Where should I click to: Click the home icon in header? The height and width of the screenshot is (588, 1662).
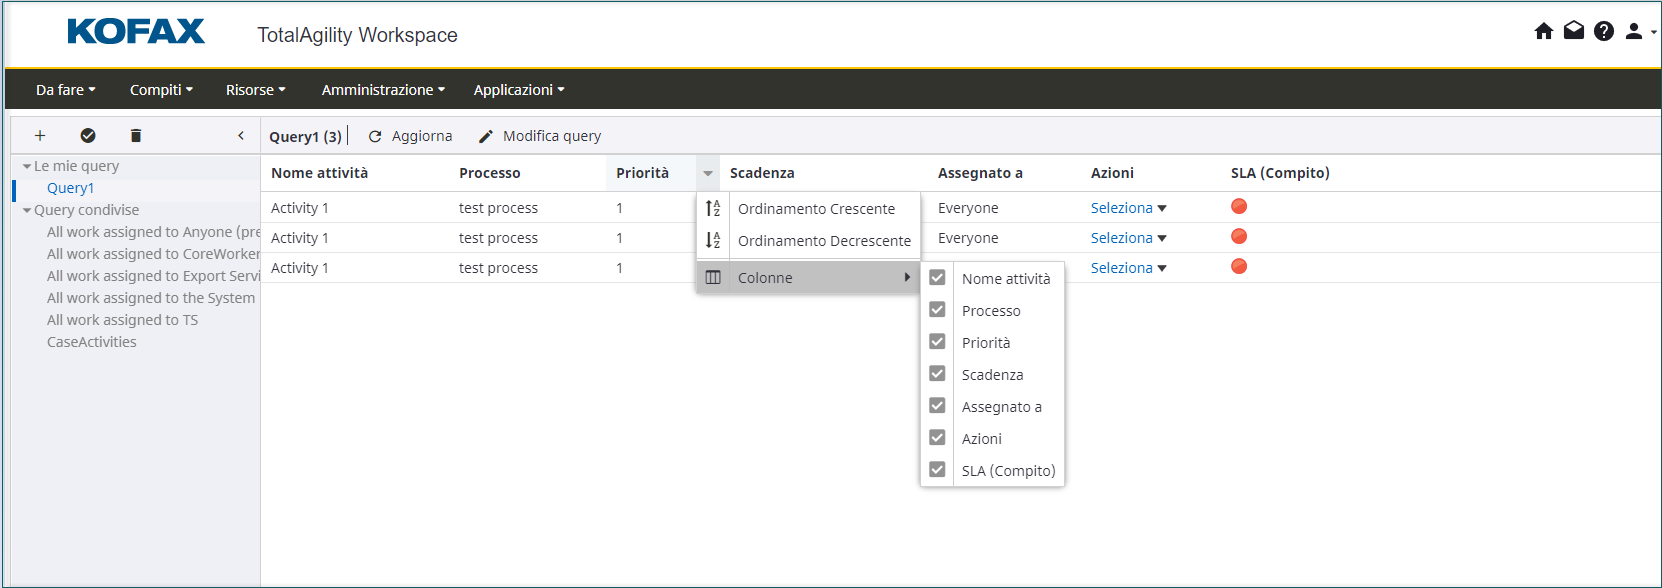point(1543,31)
